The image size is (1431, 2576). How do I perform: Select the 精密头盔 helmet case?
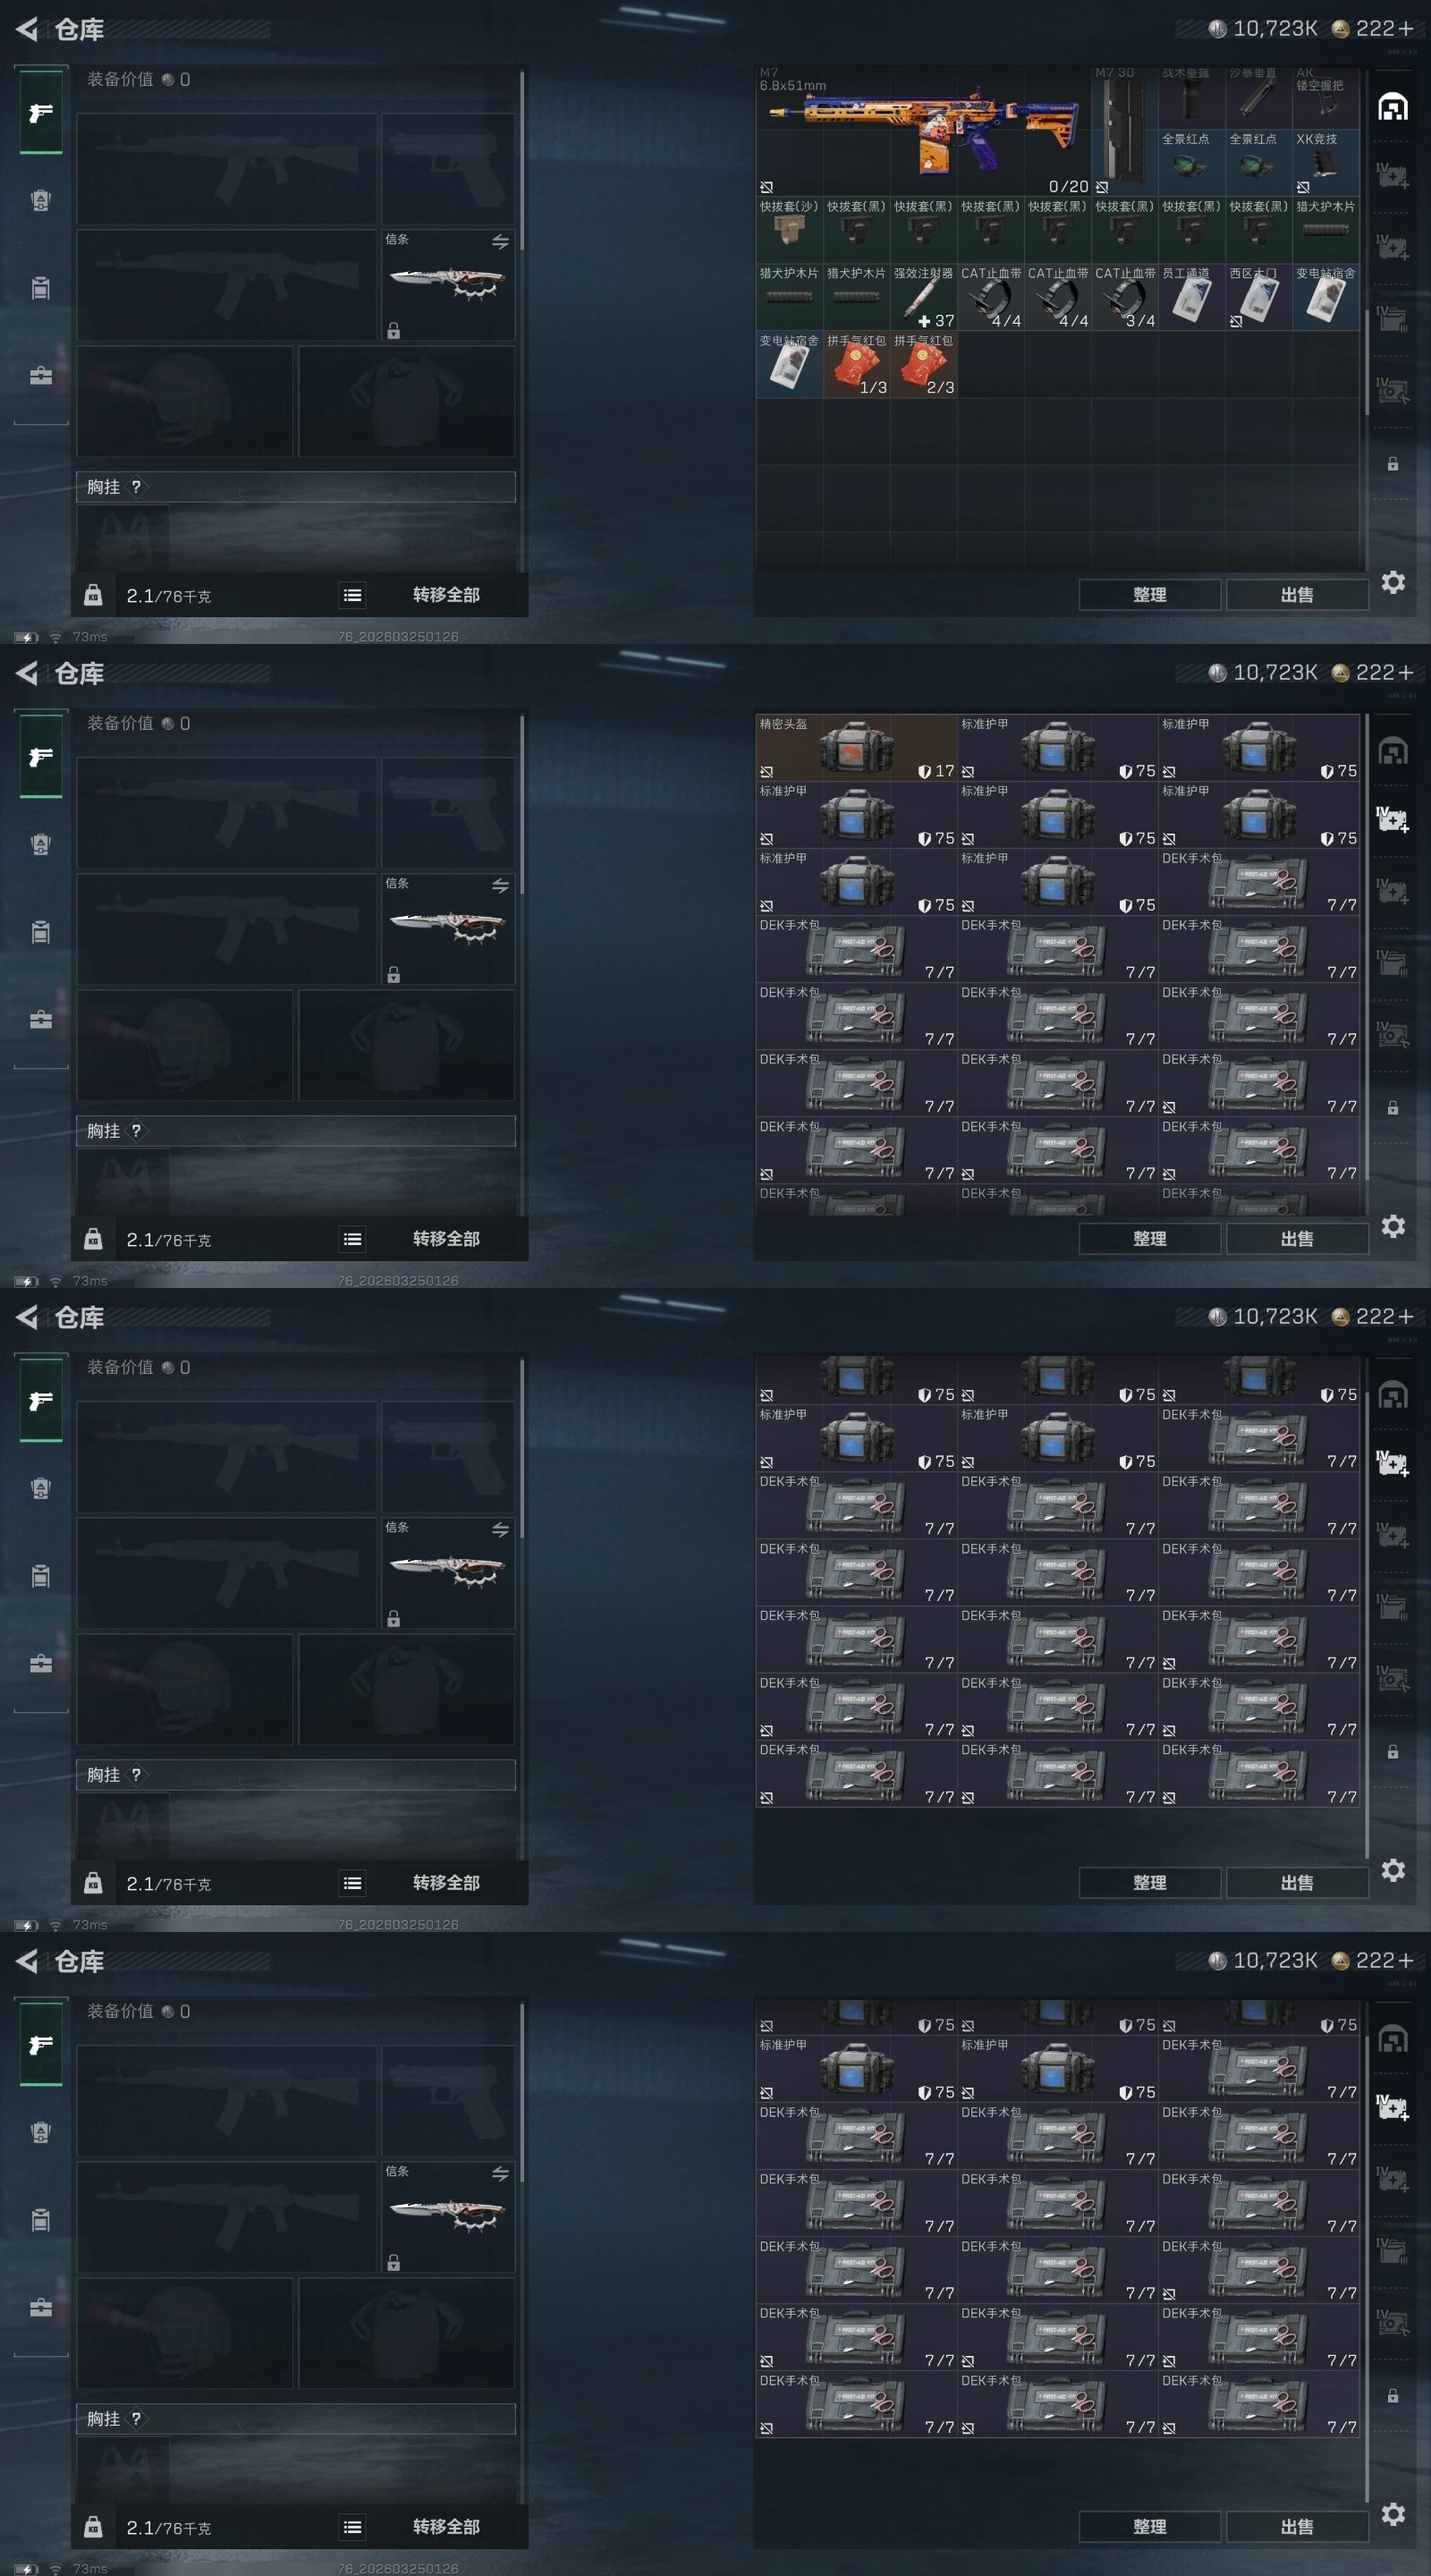857,748
